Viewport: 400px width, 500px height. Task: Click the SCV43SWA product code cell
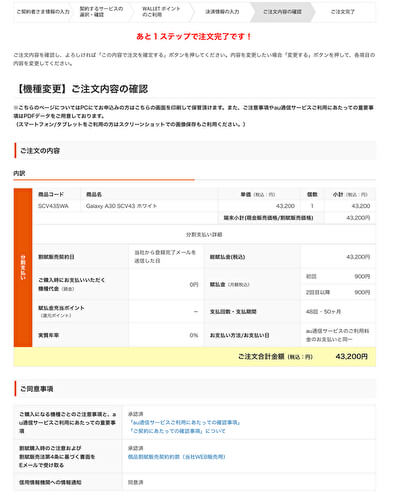(53, 206)
